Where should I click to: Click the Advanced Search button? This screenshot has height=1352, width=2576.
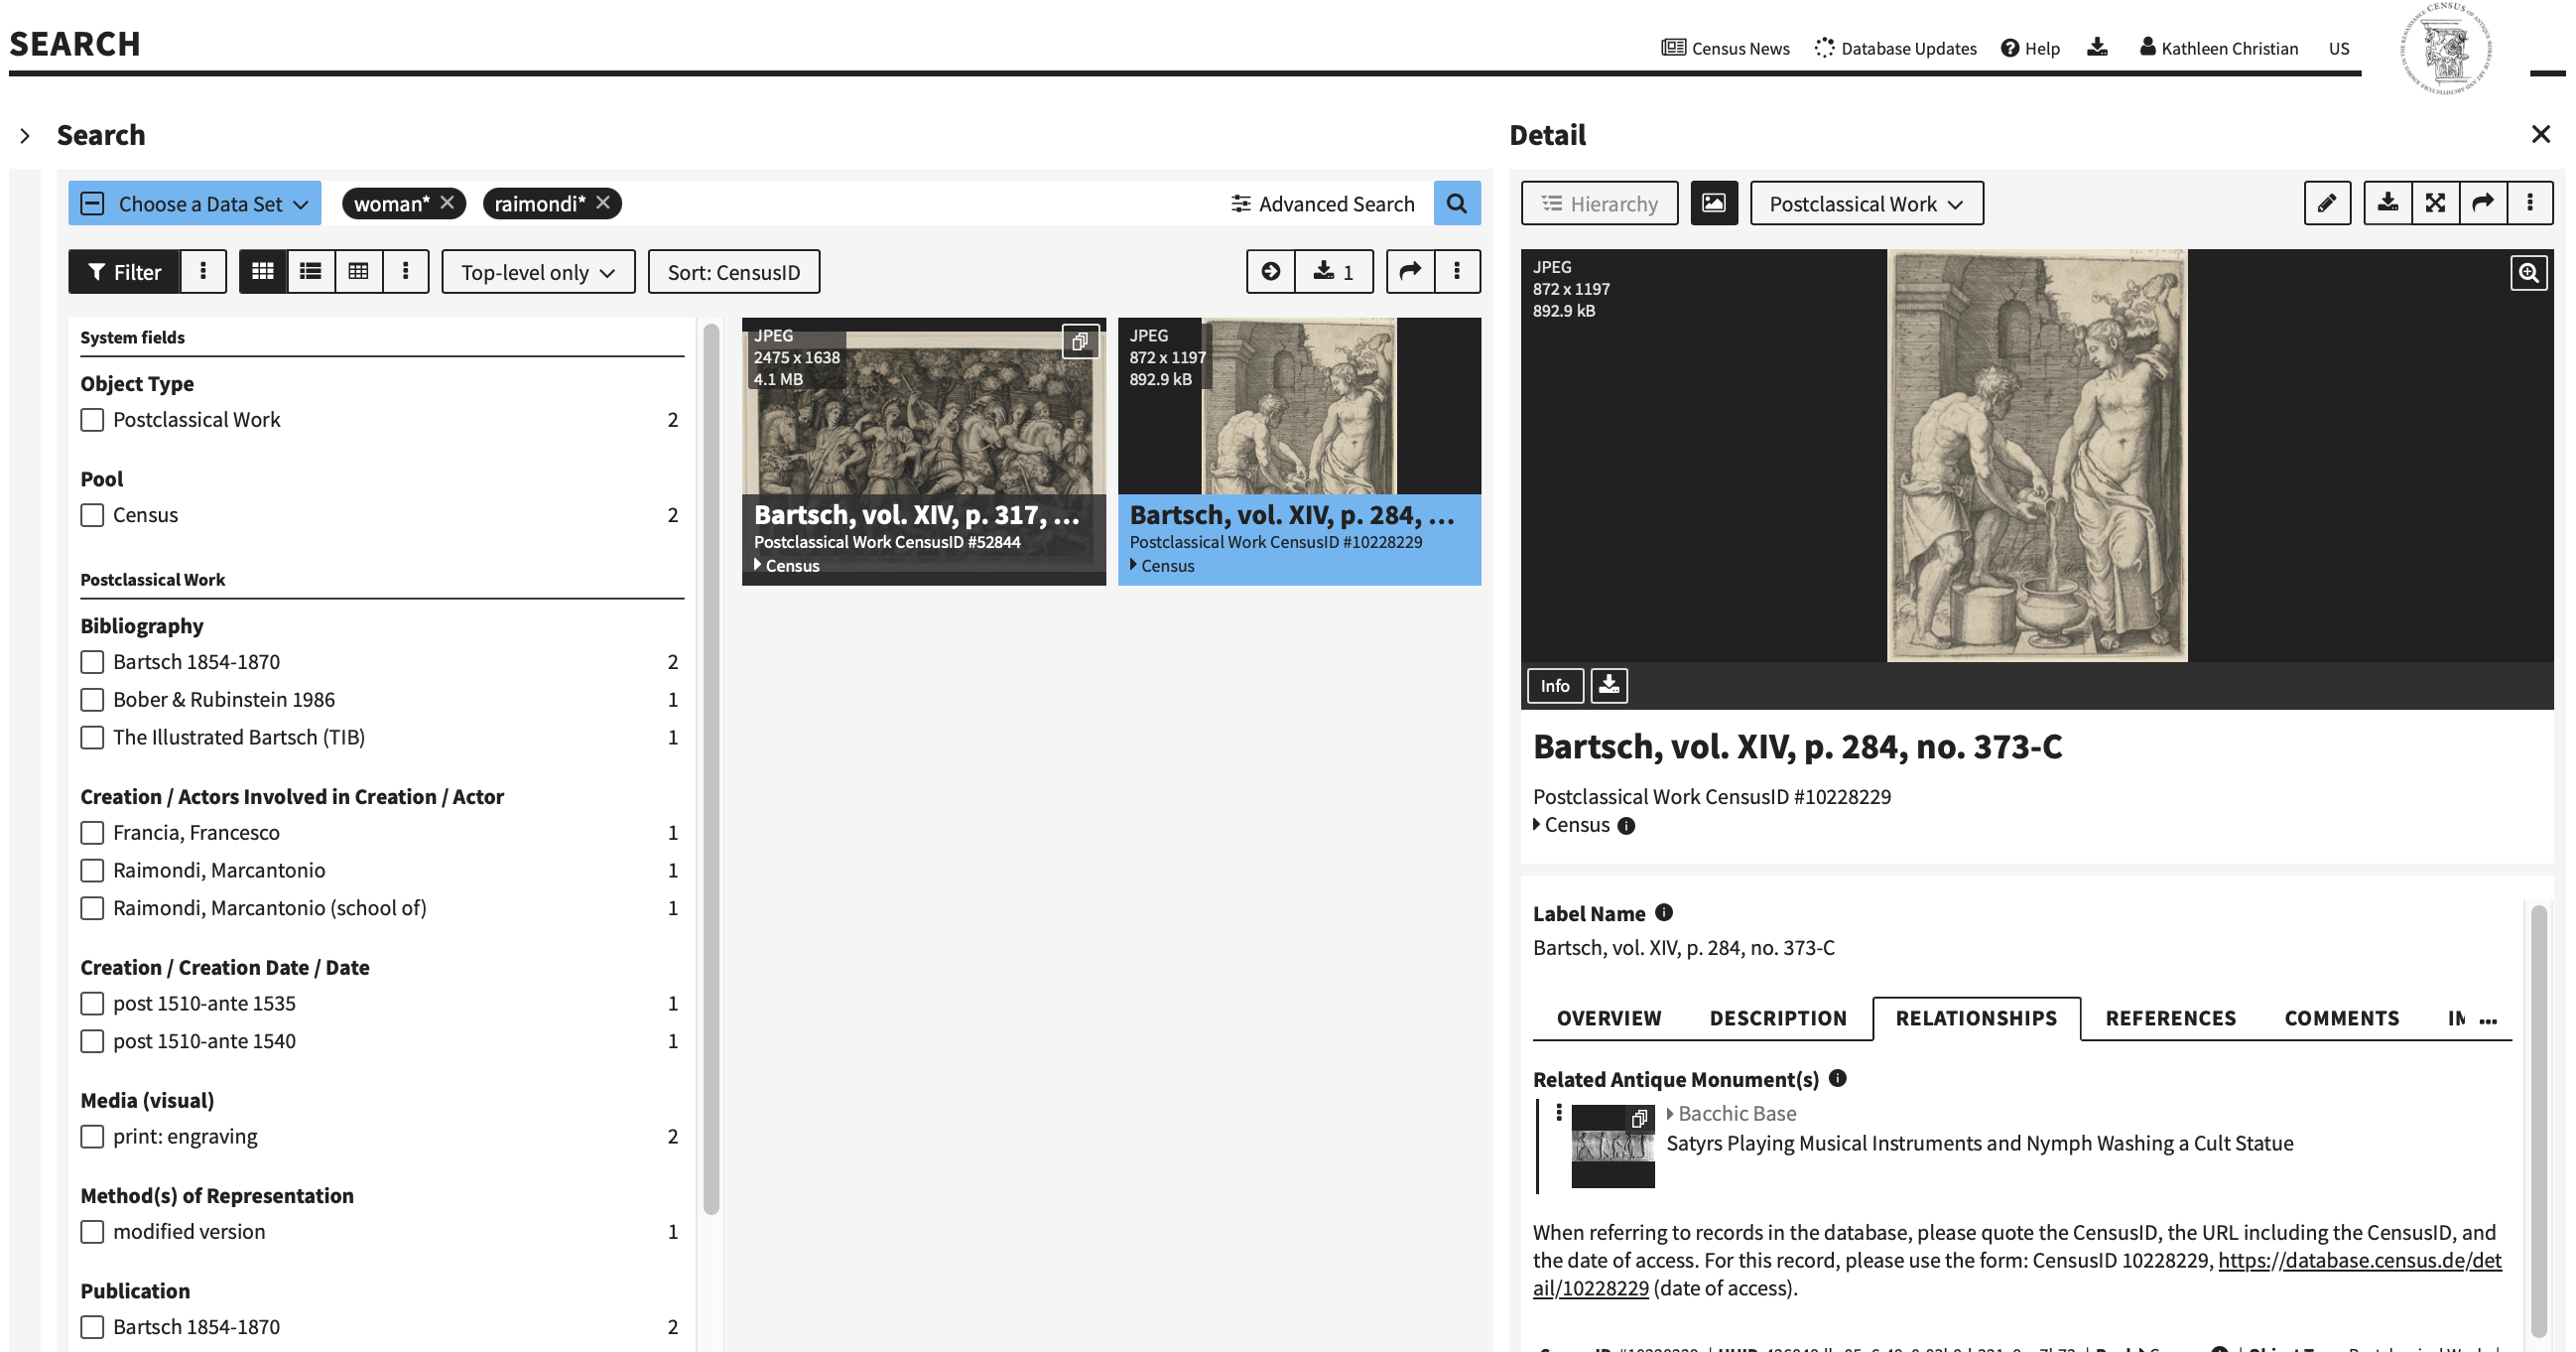point(1322,204)
